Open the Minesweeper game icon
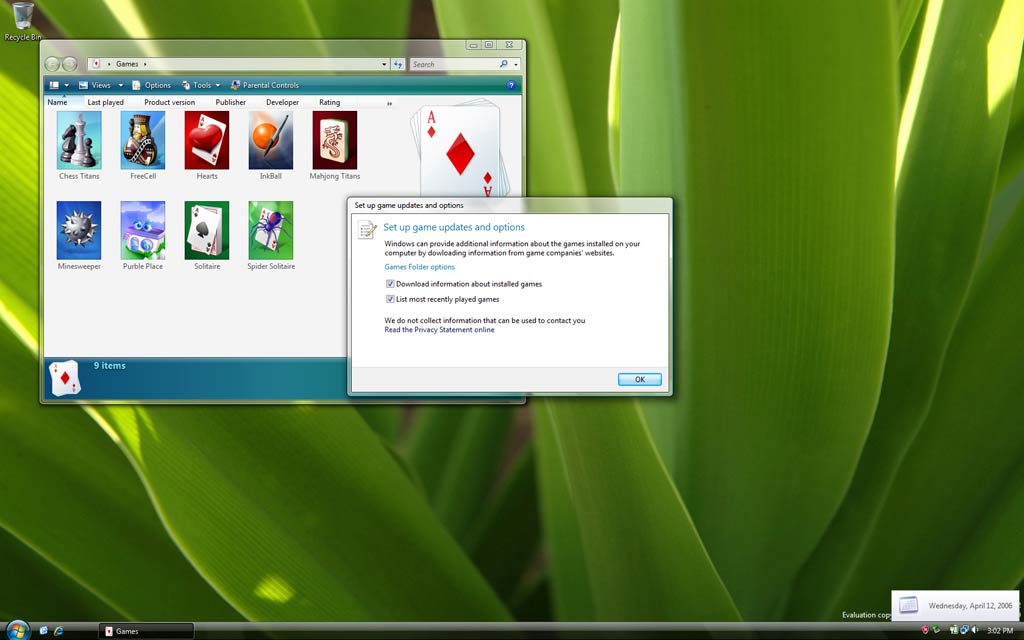 79,231
